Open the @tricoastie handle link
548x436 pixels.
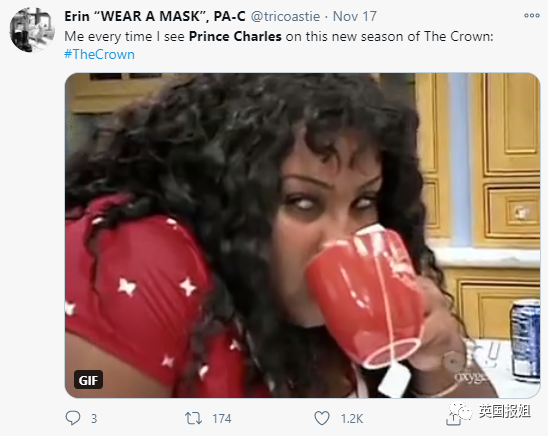coord(285,16)
